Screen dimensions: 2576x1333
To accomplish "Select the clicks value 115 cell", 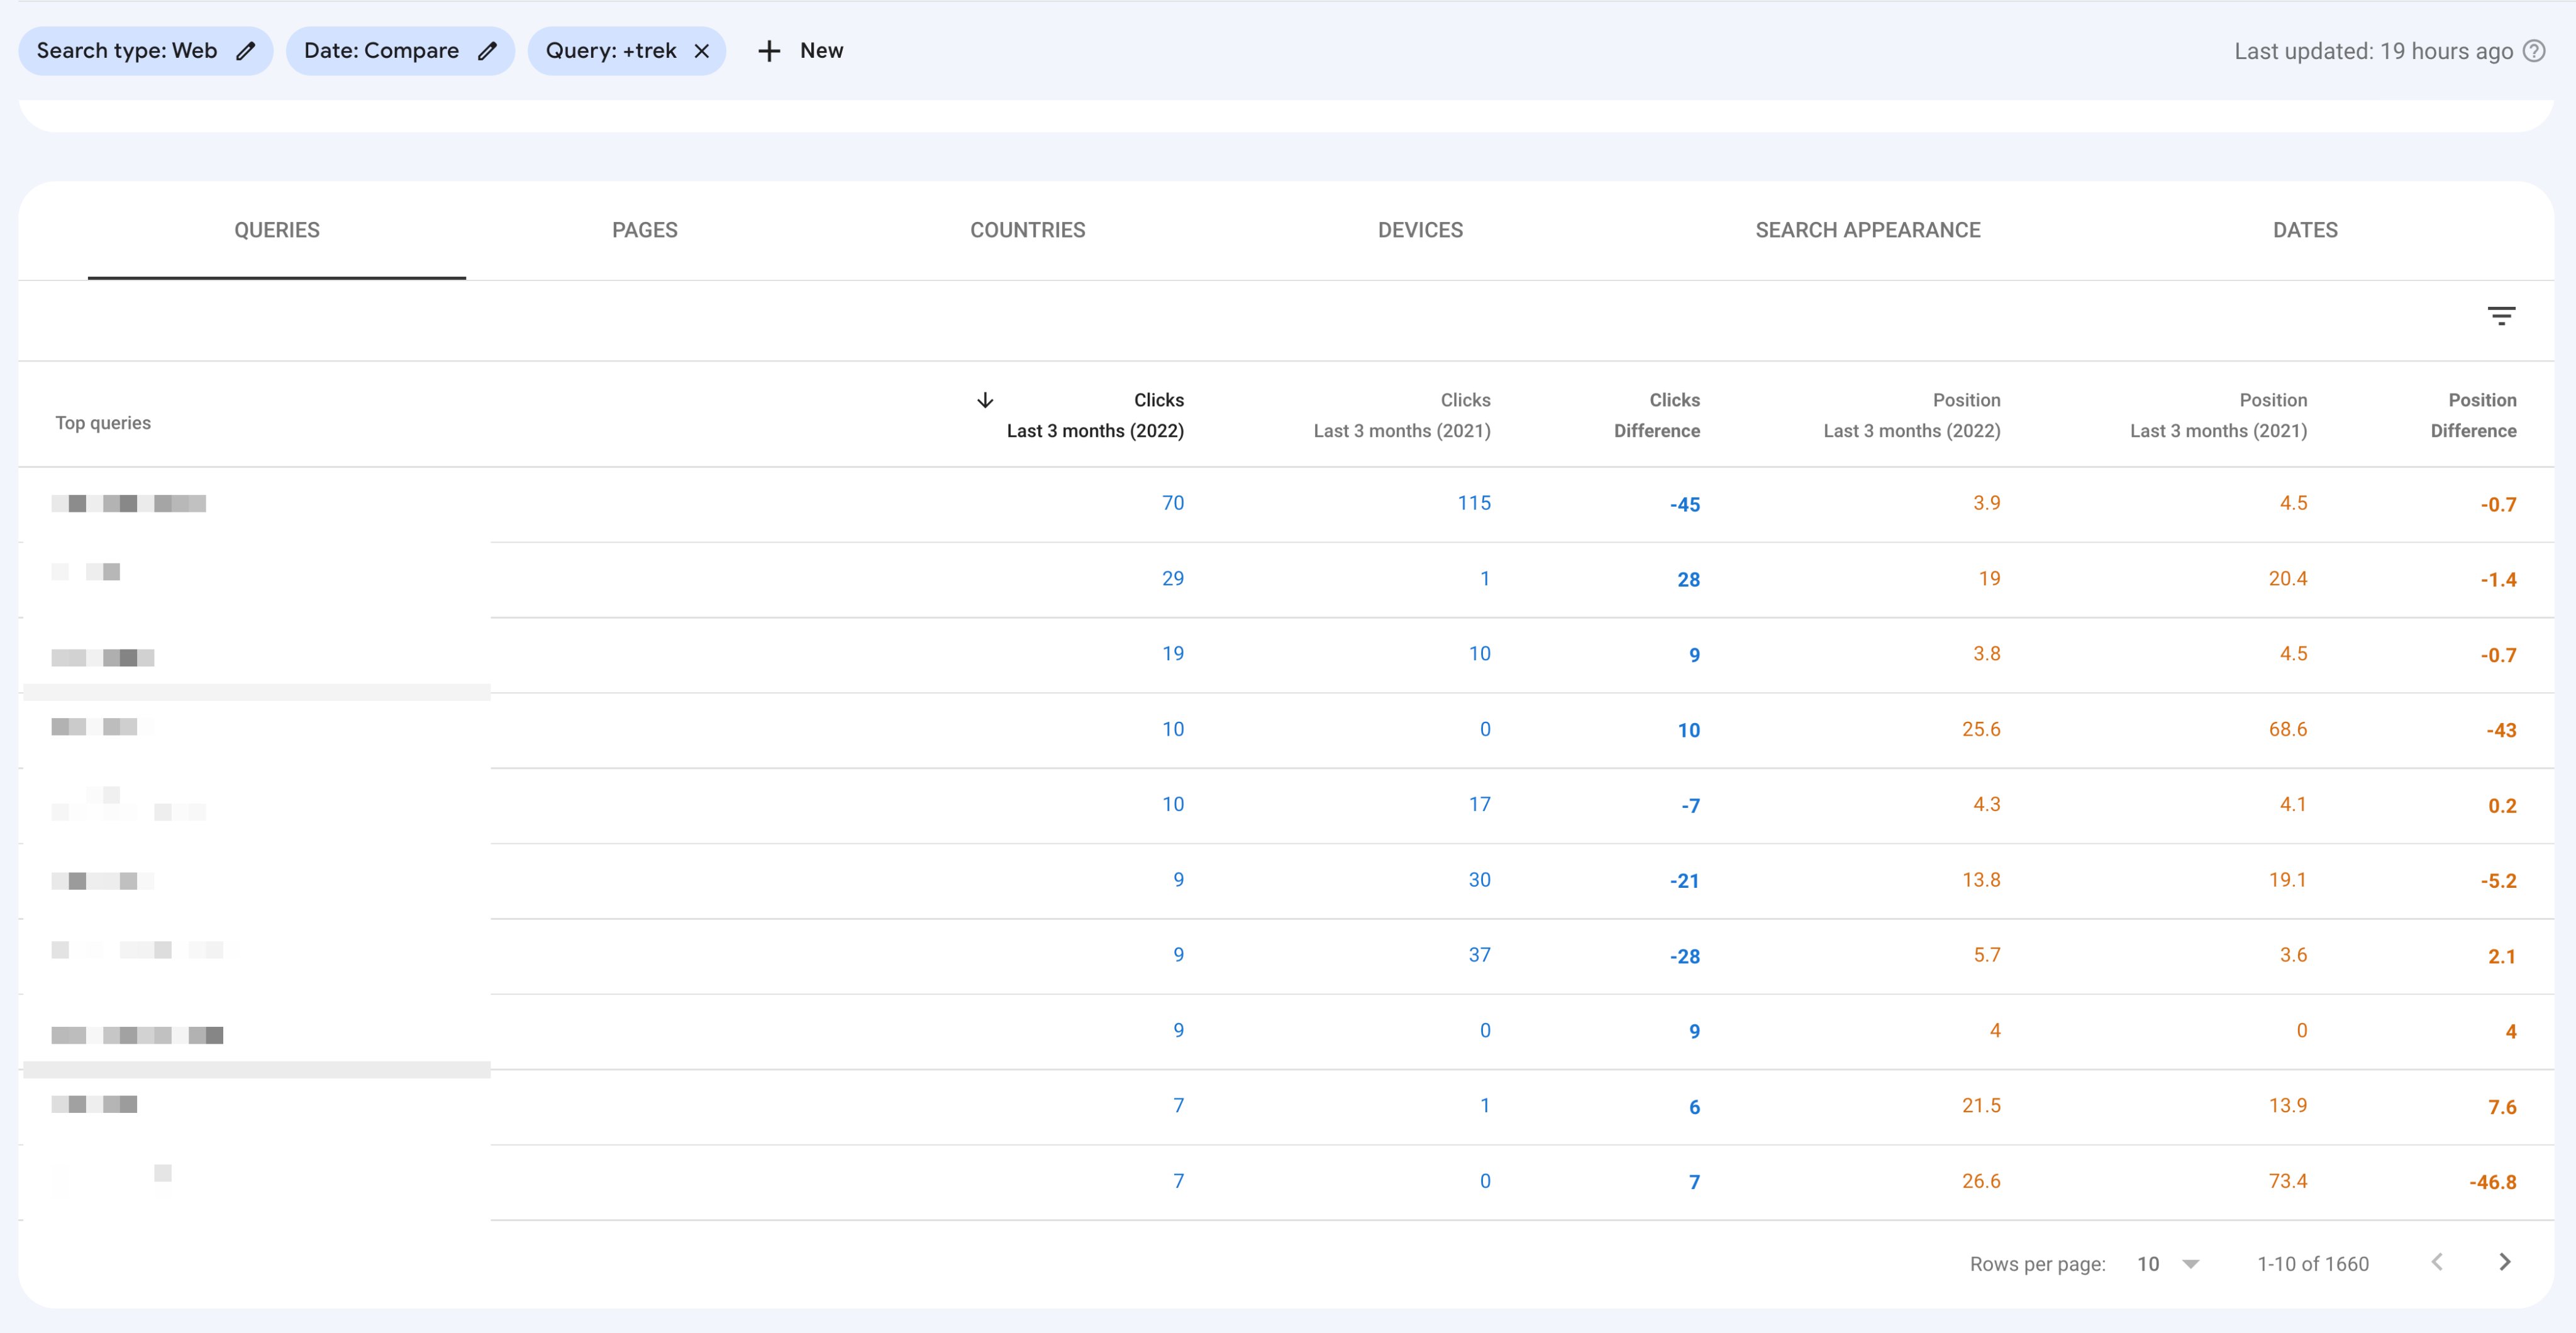I will pyautogui.click(x=1474, y=503).
